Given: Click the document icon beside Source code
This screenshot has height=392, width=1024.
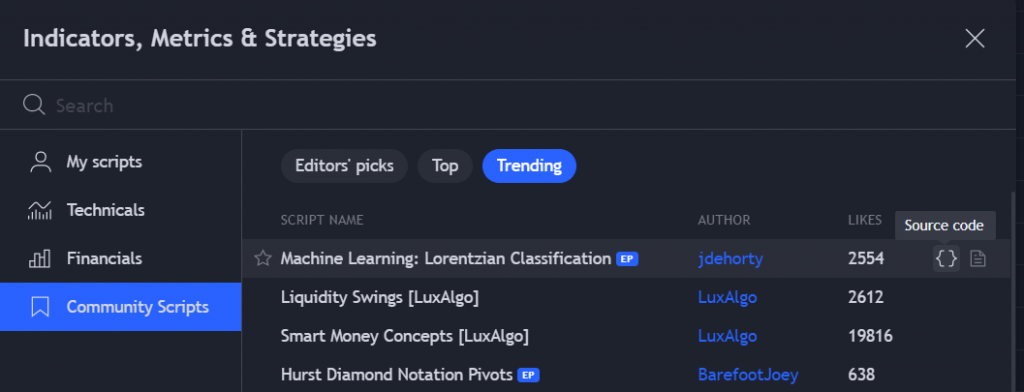Looking at the screenshot, I should [978, 259].
